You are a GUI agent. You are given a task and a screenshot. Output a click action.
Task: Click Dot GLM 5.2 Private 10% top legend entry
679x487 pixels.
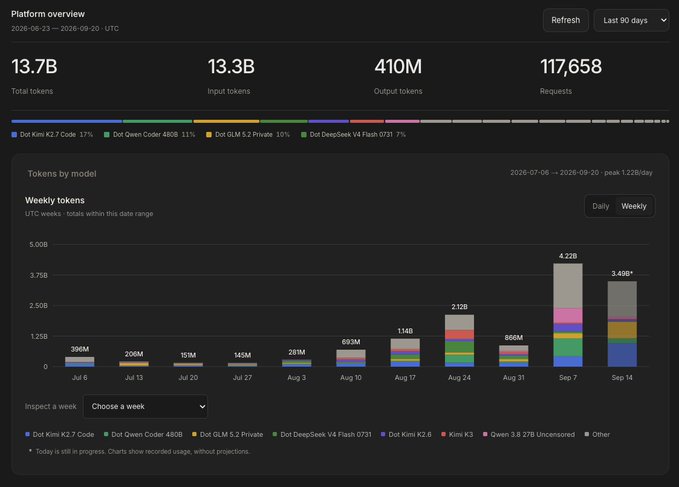point(248,135)
